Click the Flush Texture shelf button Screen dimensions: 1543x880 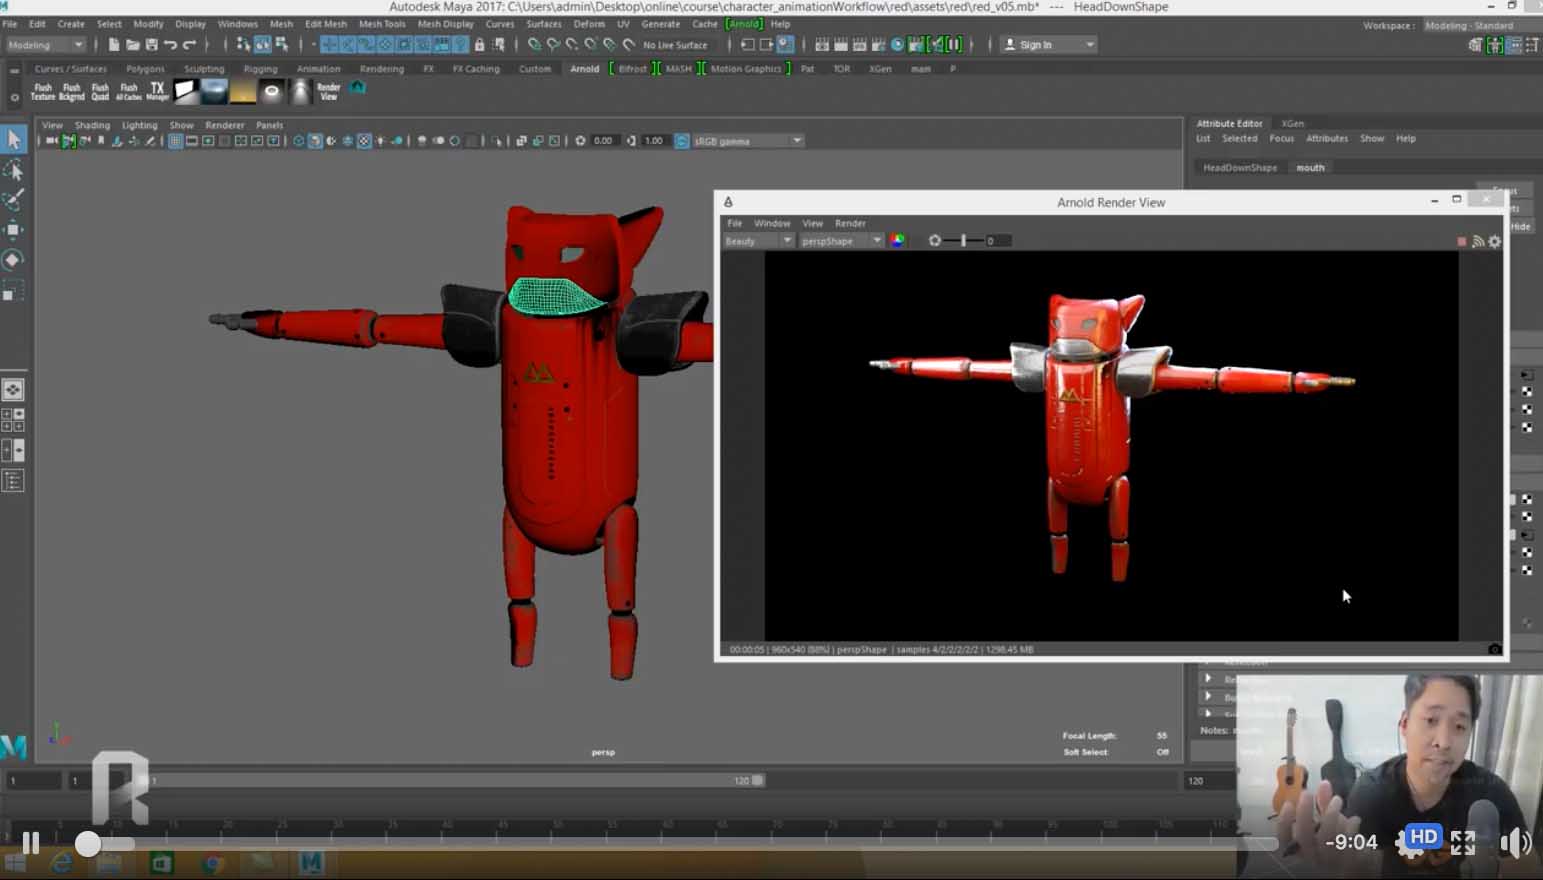pos(42,91)
